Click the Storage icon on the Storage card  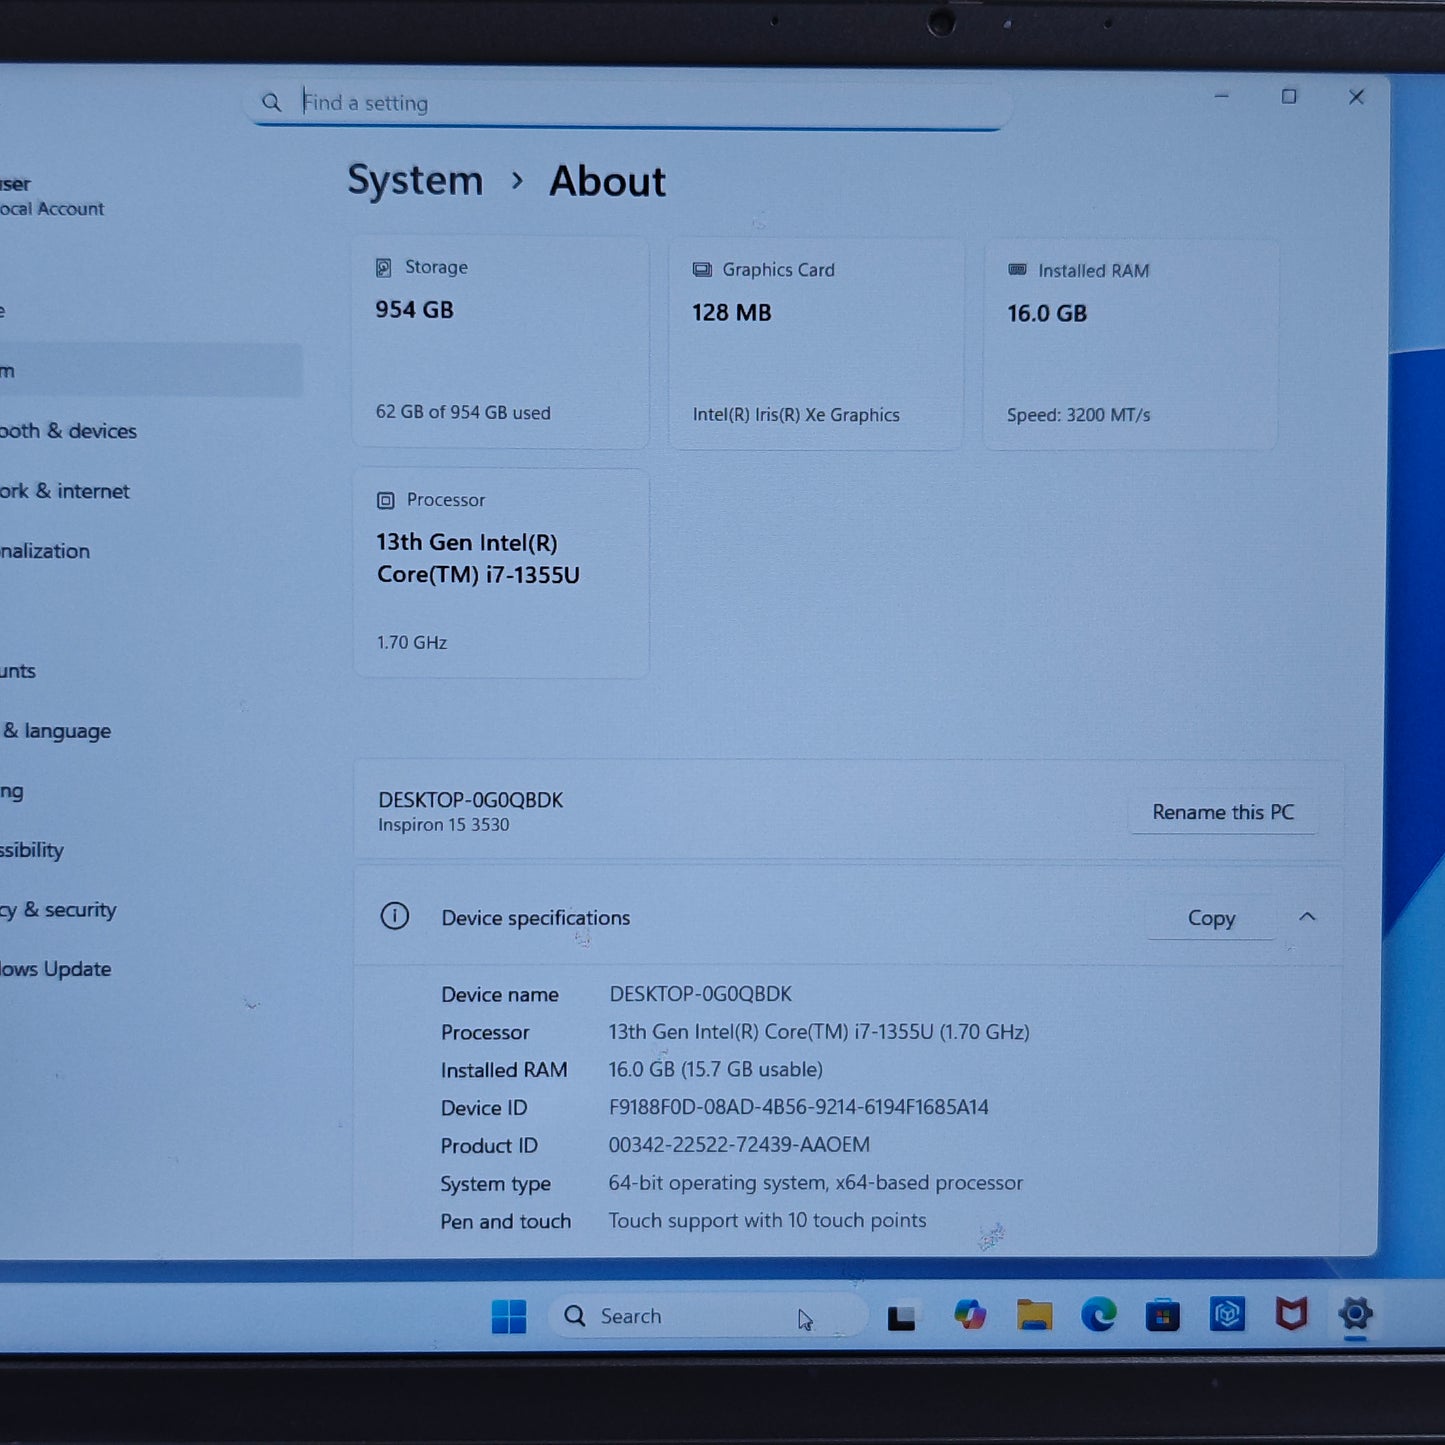coord(383,267)
